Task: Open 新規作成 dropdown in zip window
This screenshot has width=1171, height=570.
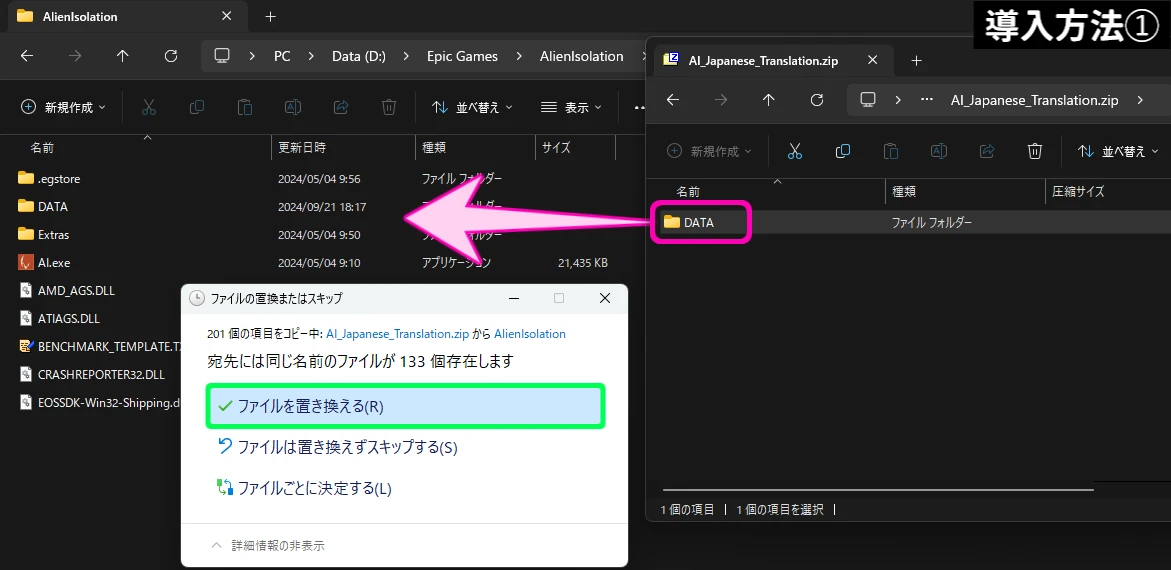Action: [x=709, y=151]
